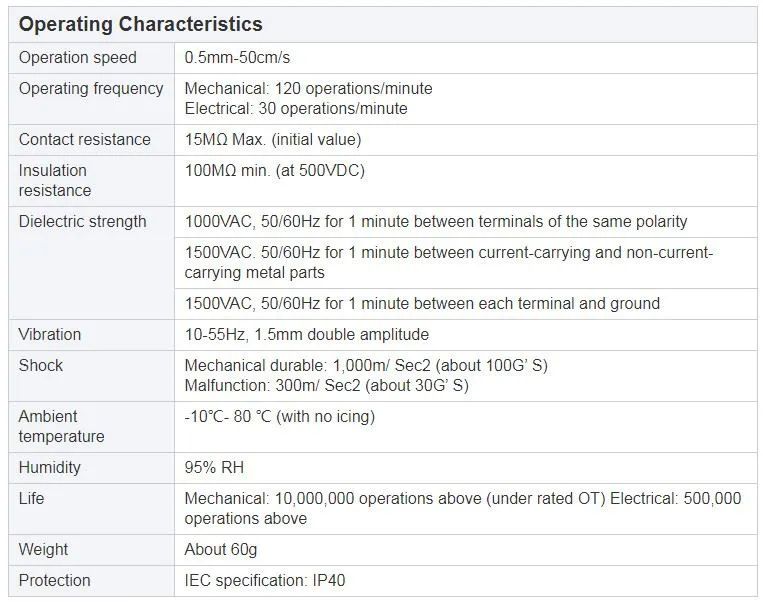Click the Insulation resistance label
The image size is (763, 602).
point(55,180)
